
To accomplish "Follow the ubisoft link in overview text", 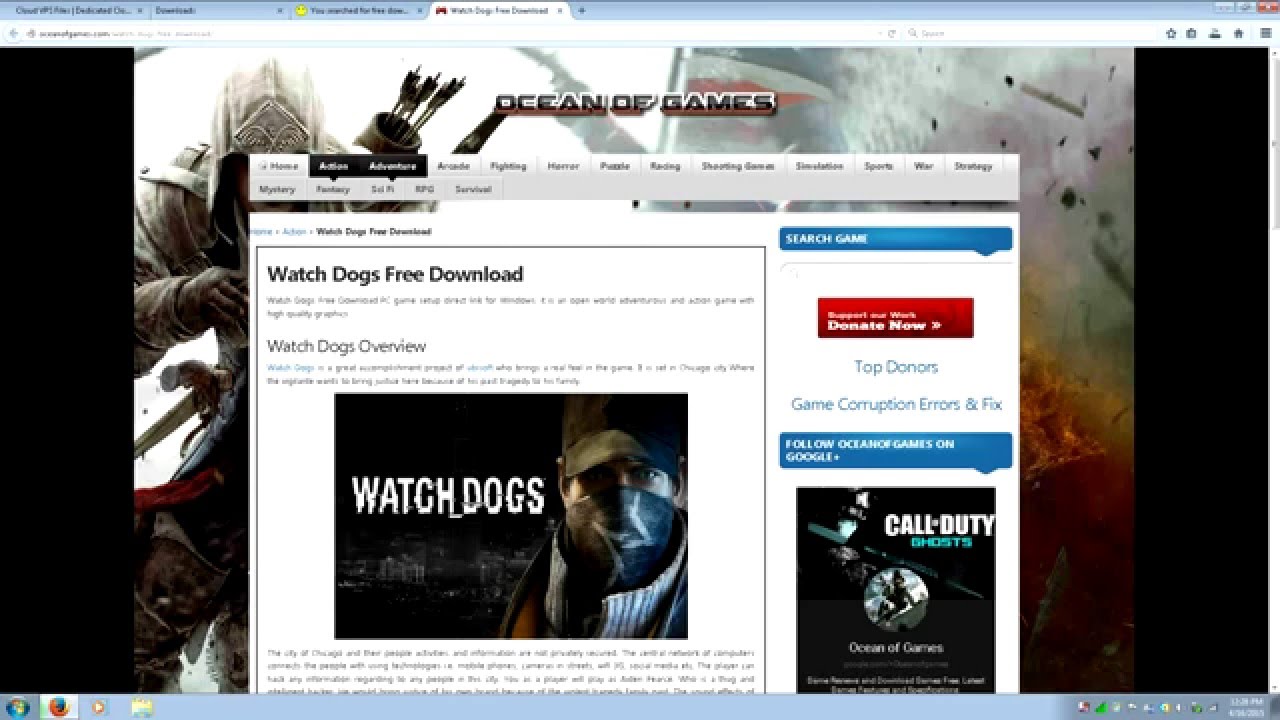I will coord(480,368).
